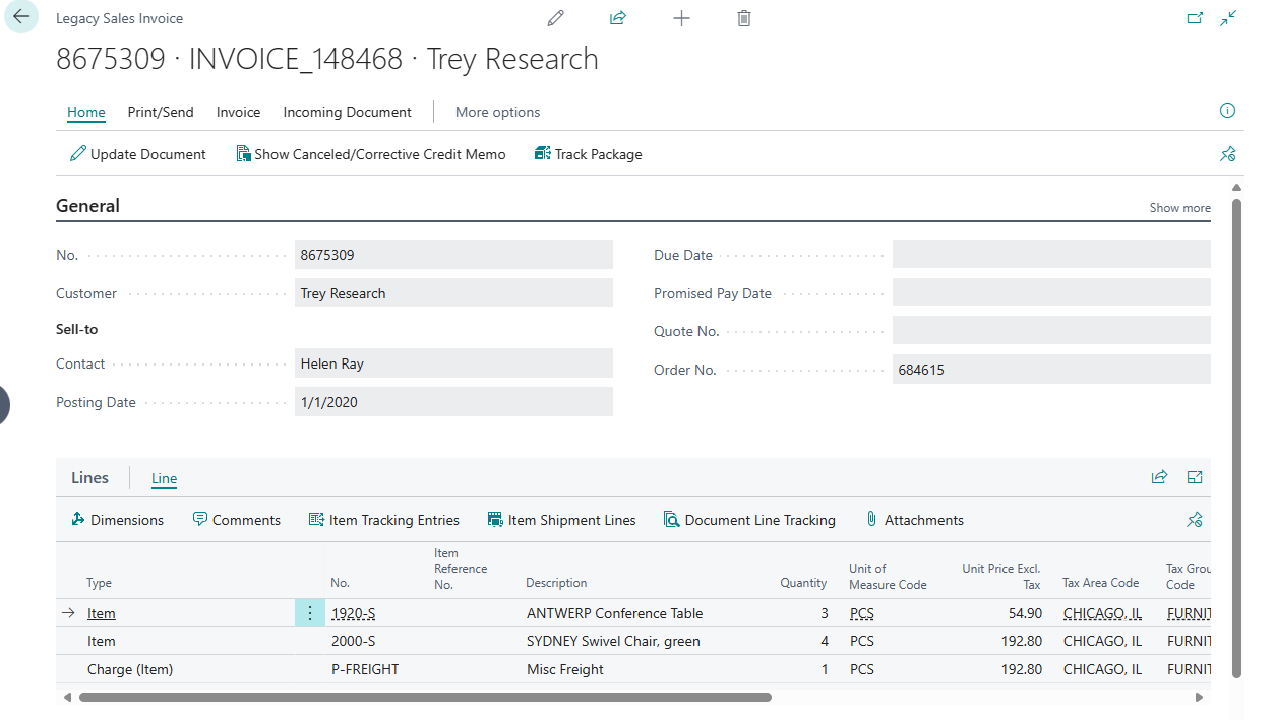Click the share icon next to the pencil
1280x720 pixels.
point(617,18)
